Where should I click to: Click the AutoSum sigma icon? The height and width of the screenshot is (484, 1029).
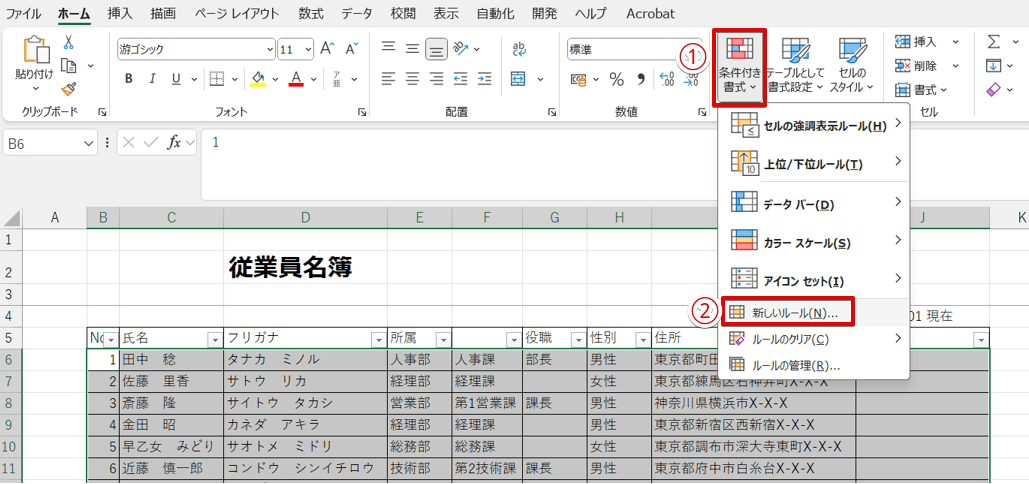tap(995, 42)
